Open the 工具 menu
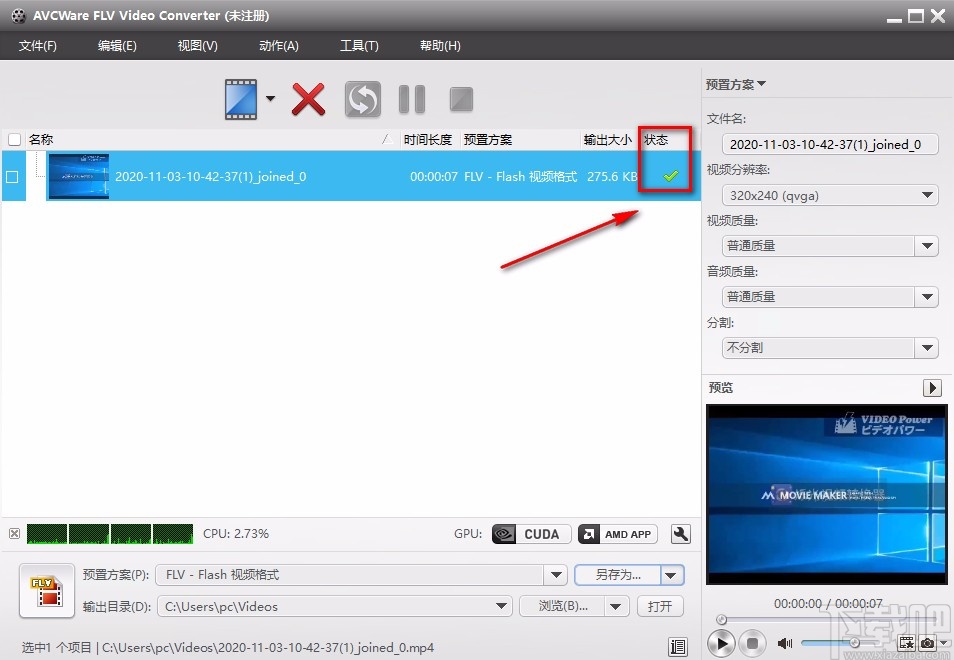Image resolution: width=954 pixels, height=660 pixels. 359,45
